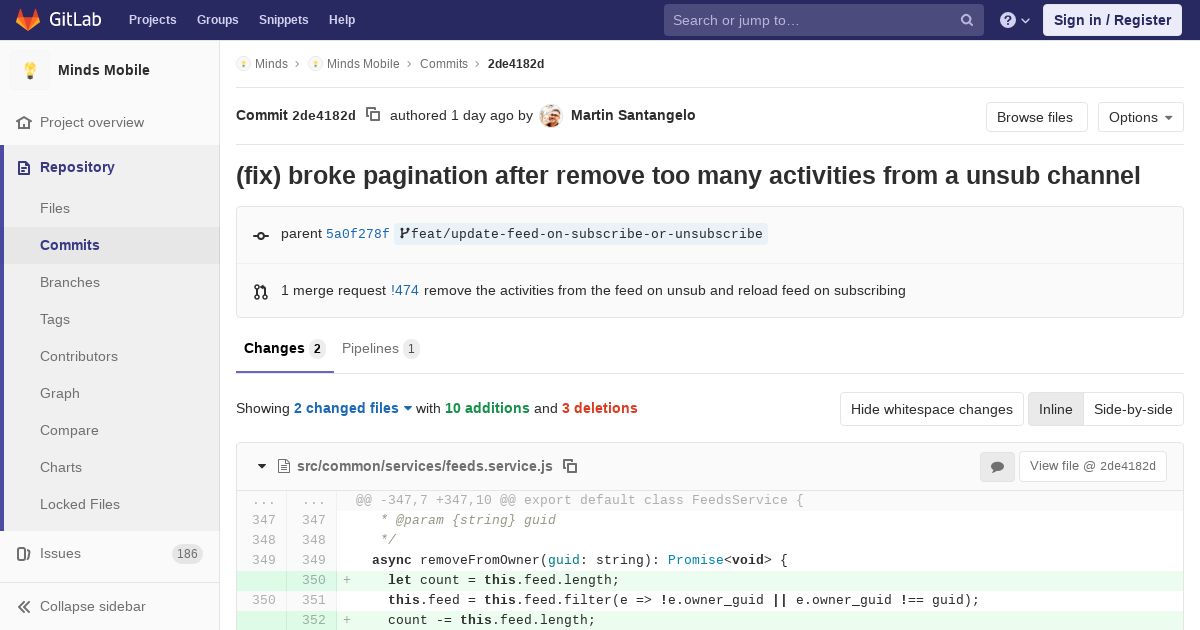Click the Project overview home icon

pos(24,123)
